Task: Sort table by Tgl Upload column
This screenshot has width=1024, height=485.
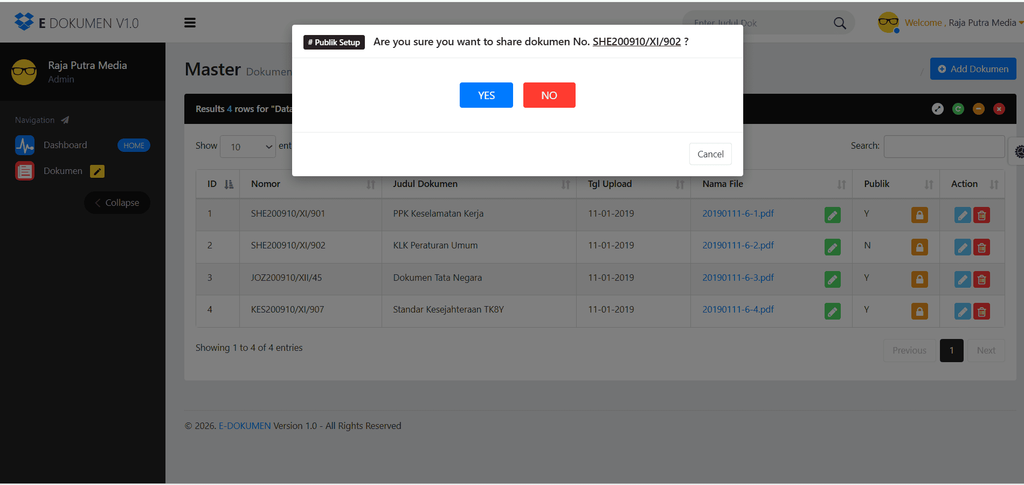Action: click(x=633, y=184)
